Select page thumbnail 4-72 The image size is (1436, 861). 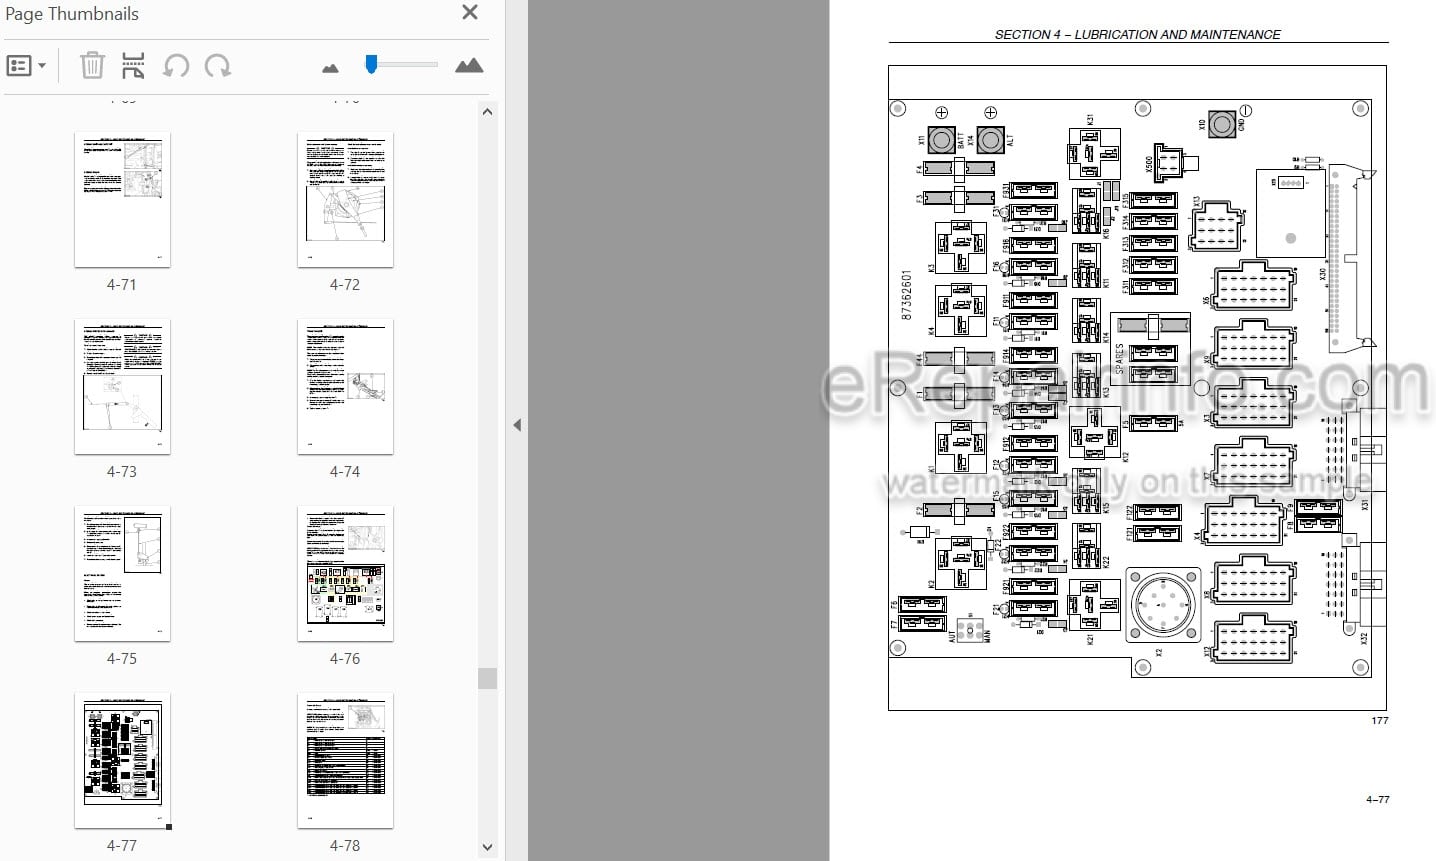[345, 200]
